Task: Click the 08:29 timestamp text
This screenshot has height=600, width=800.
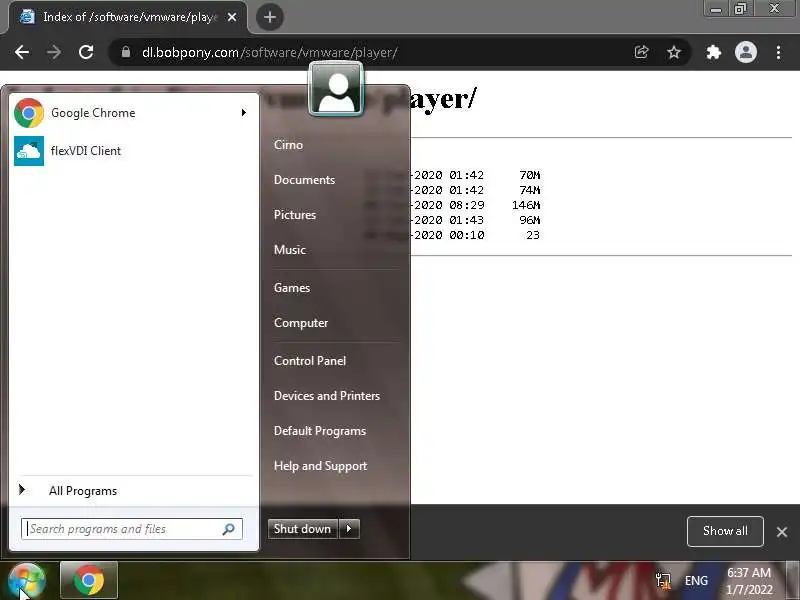Action: coord(467,205)
